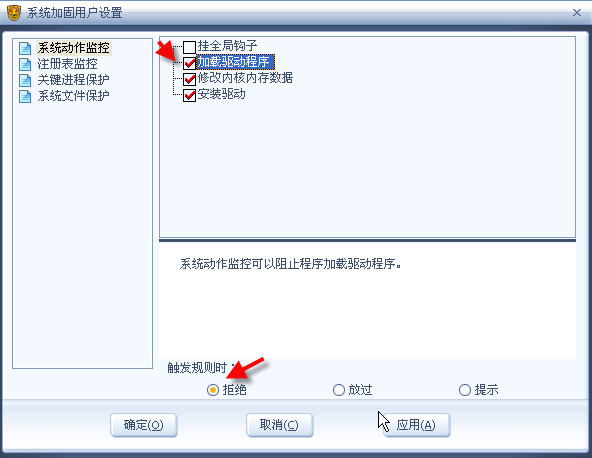Click the 取消(C) button
This screenshot has height=458, width=592.
pos(279,425)
